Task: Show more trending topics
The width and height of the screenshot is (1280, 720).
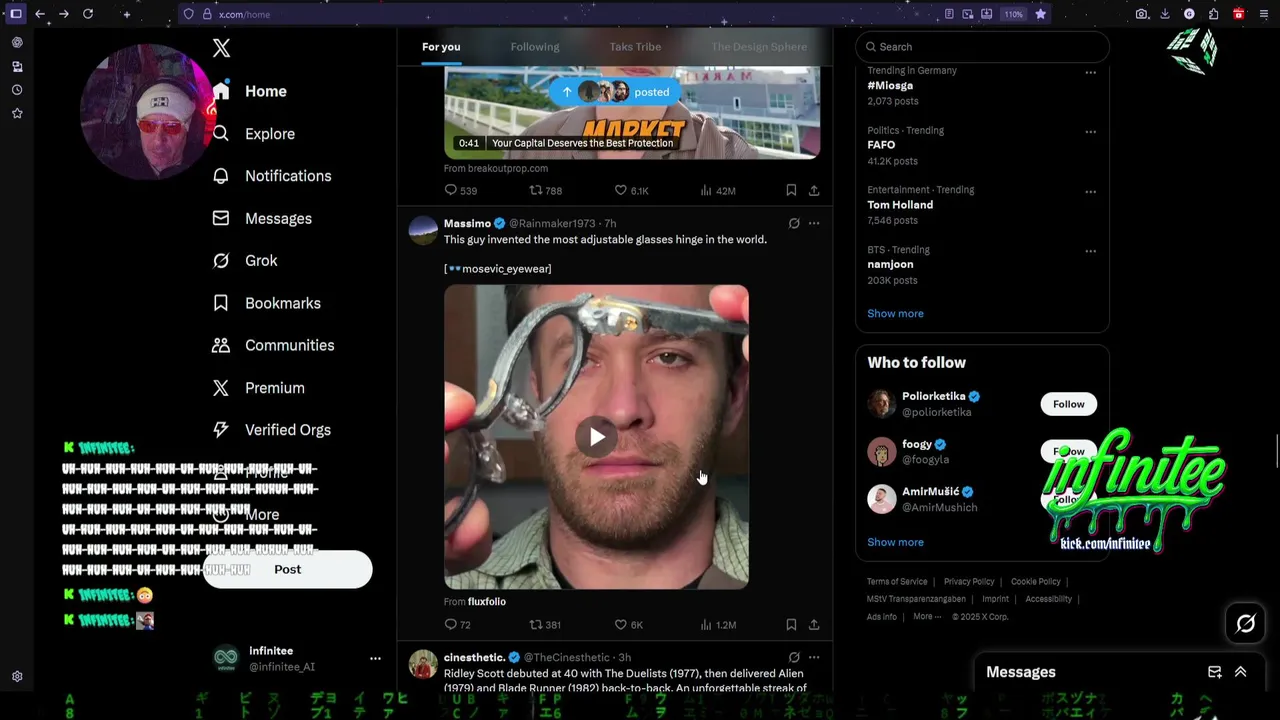Action: (895, 313)
